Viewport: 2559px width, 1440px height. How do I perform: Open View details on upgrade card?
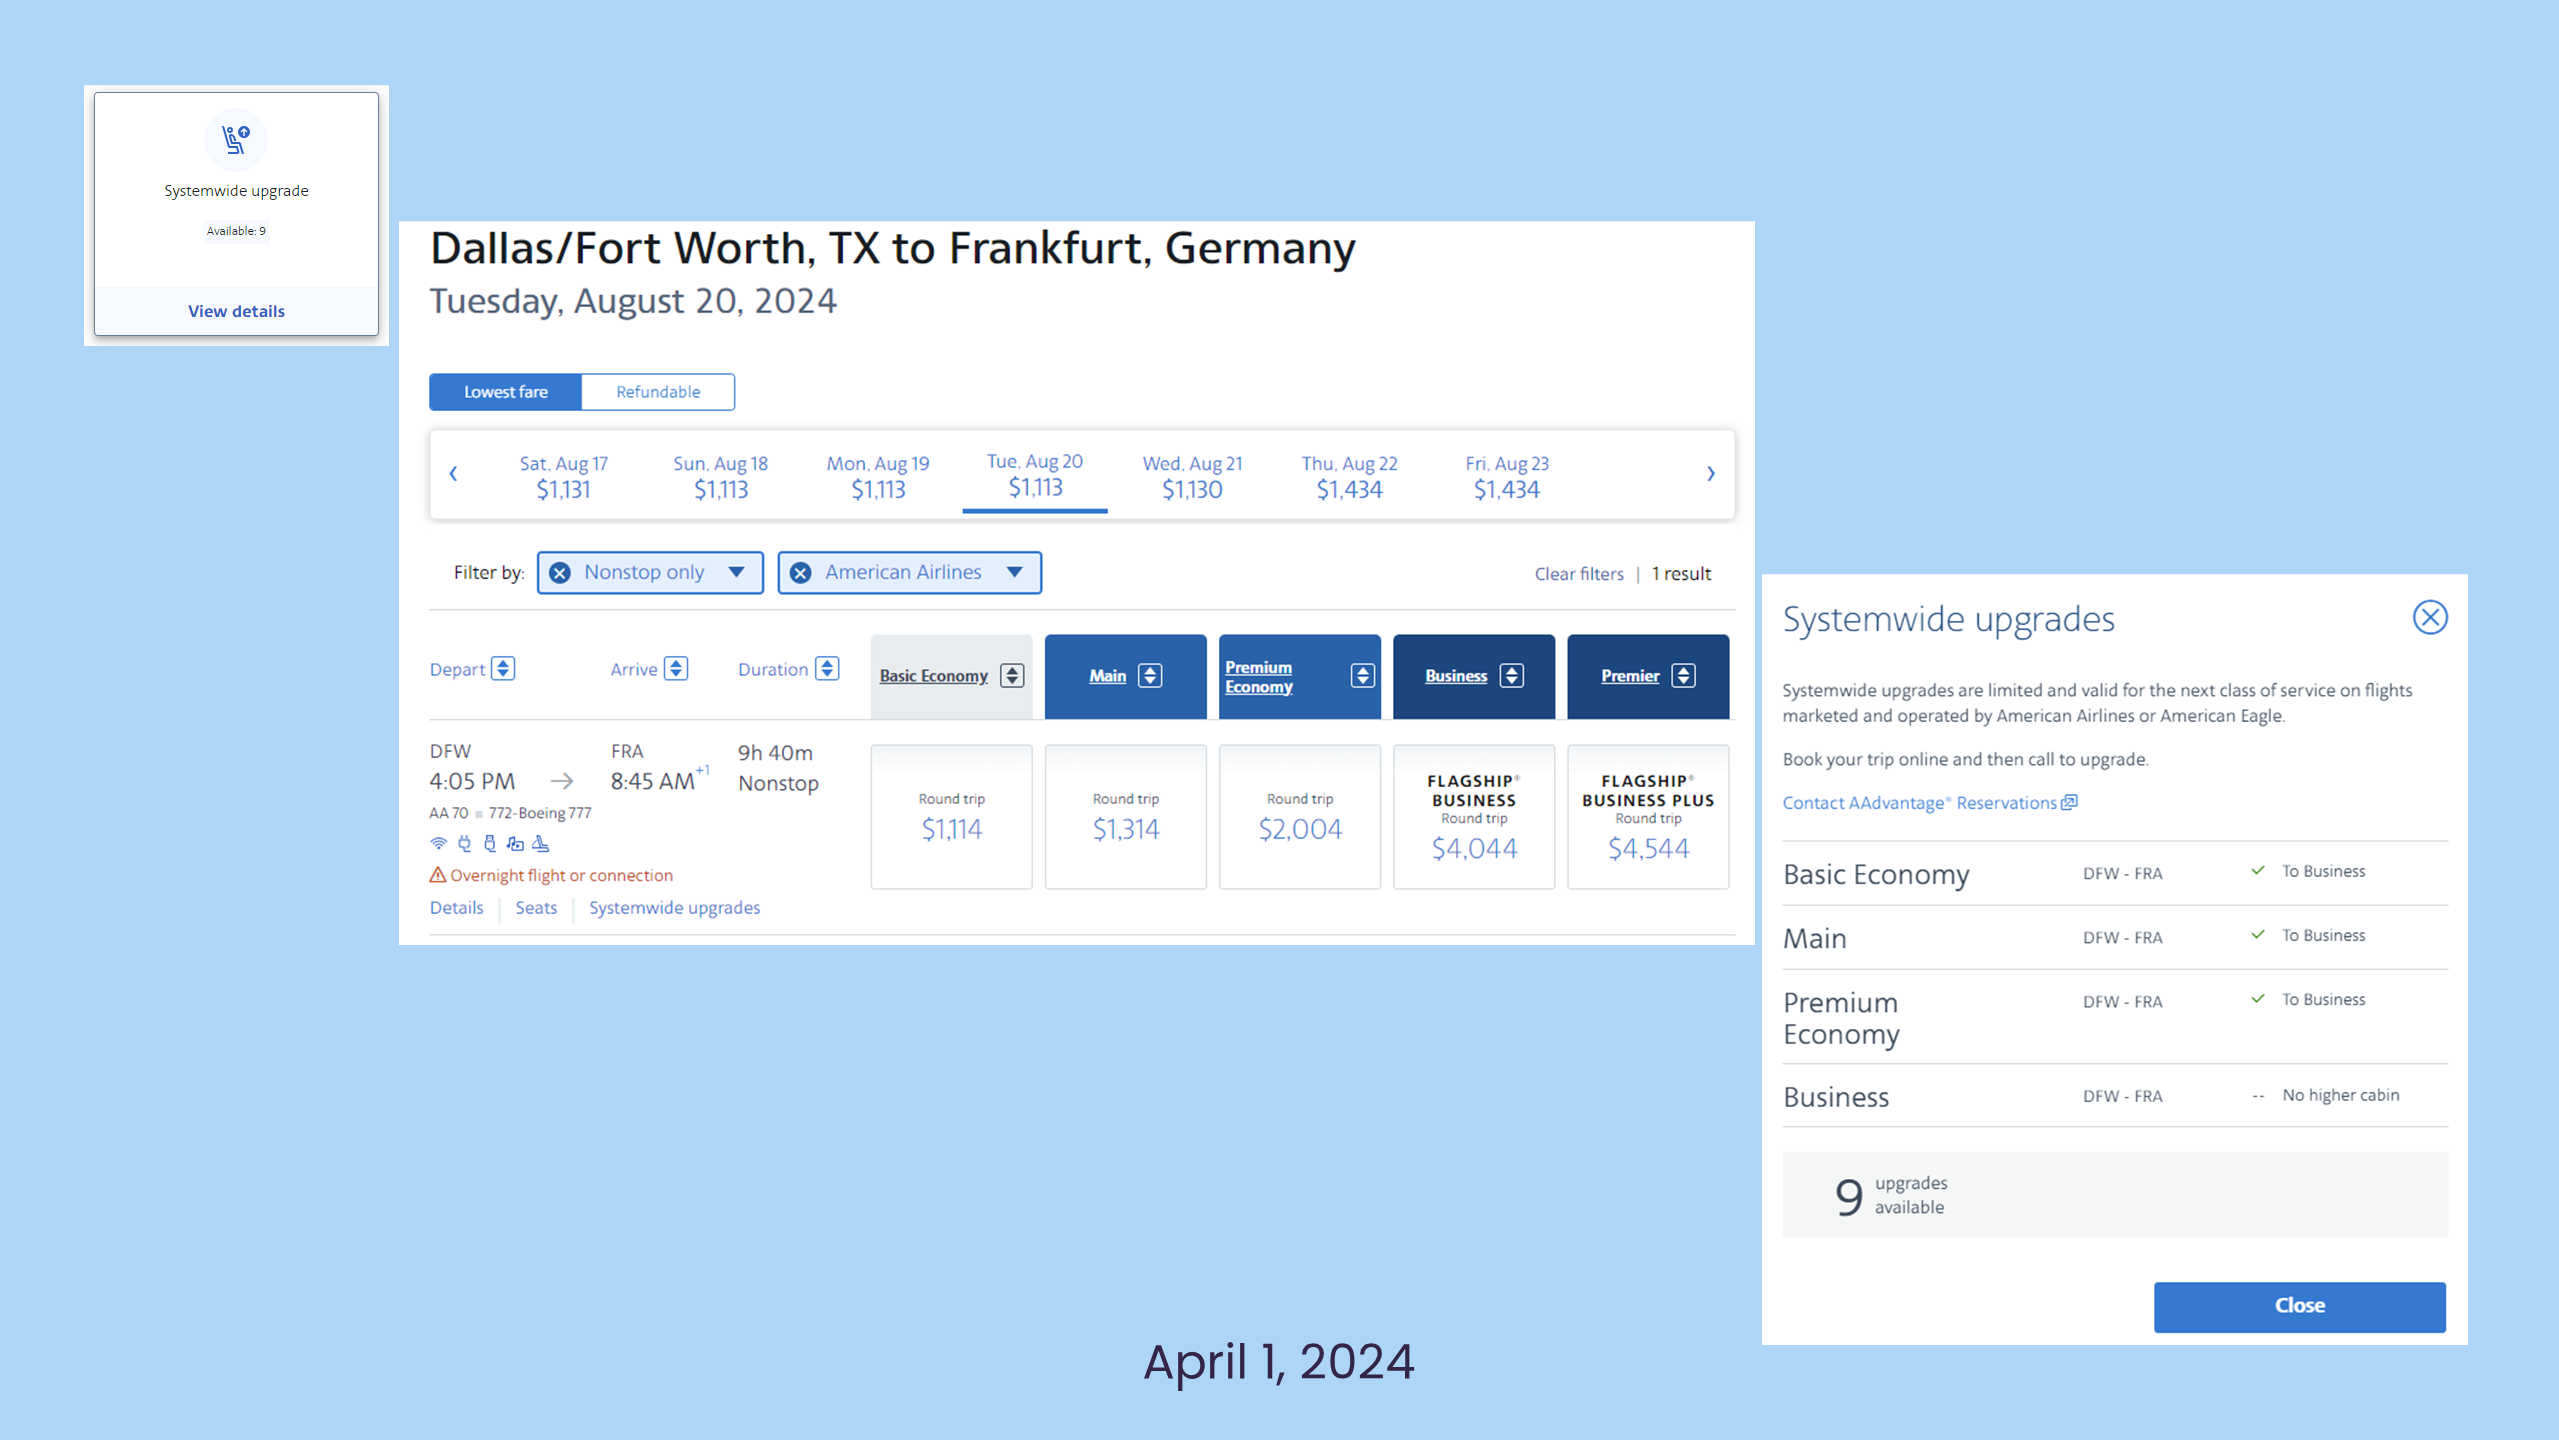(x=236, y=311)
